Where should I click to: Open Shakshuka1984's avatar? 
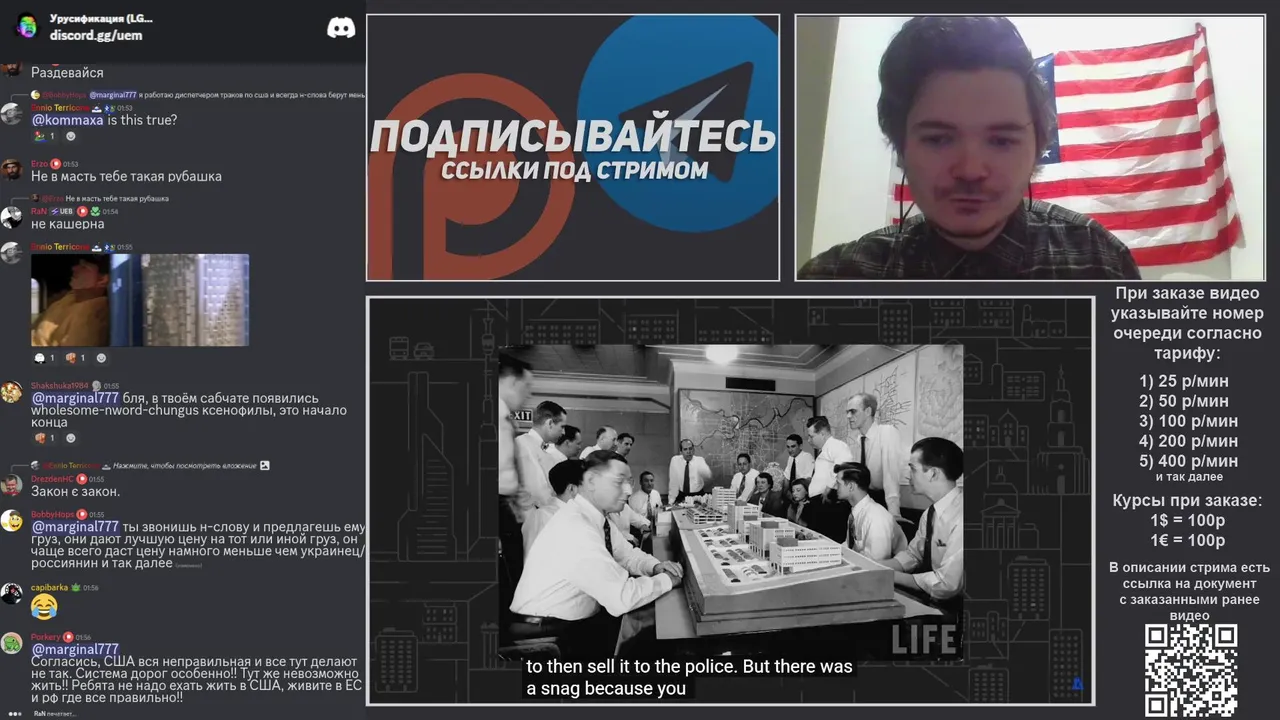[x=11, y=391]
